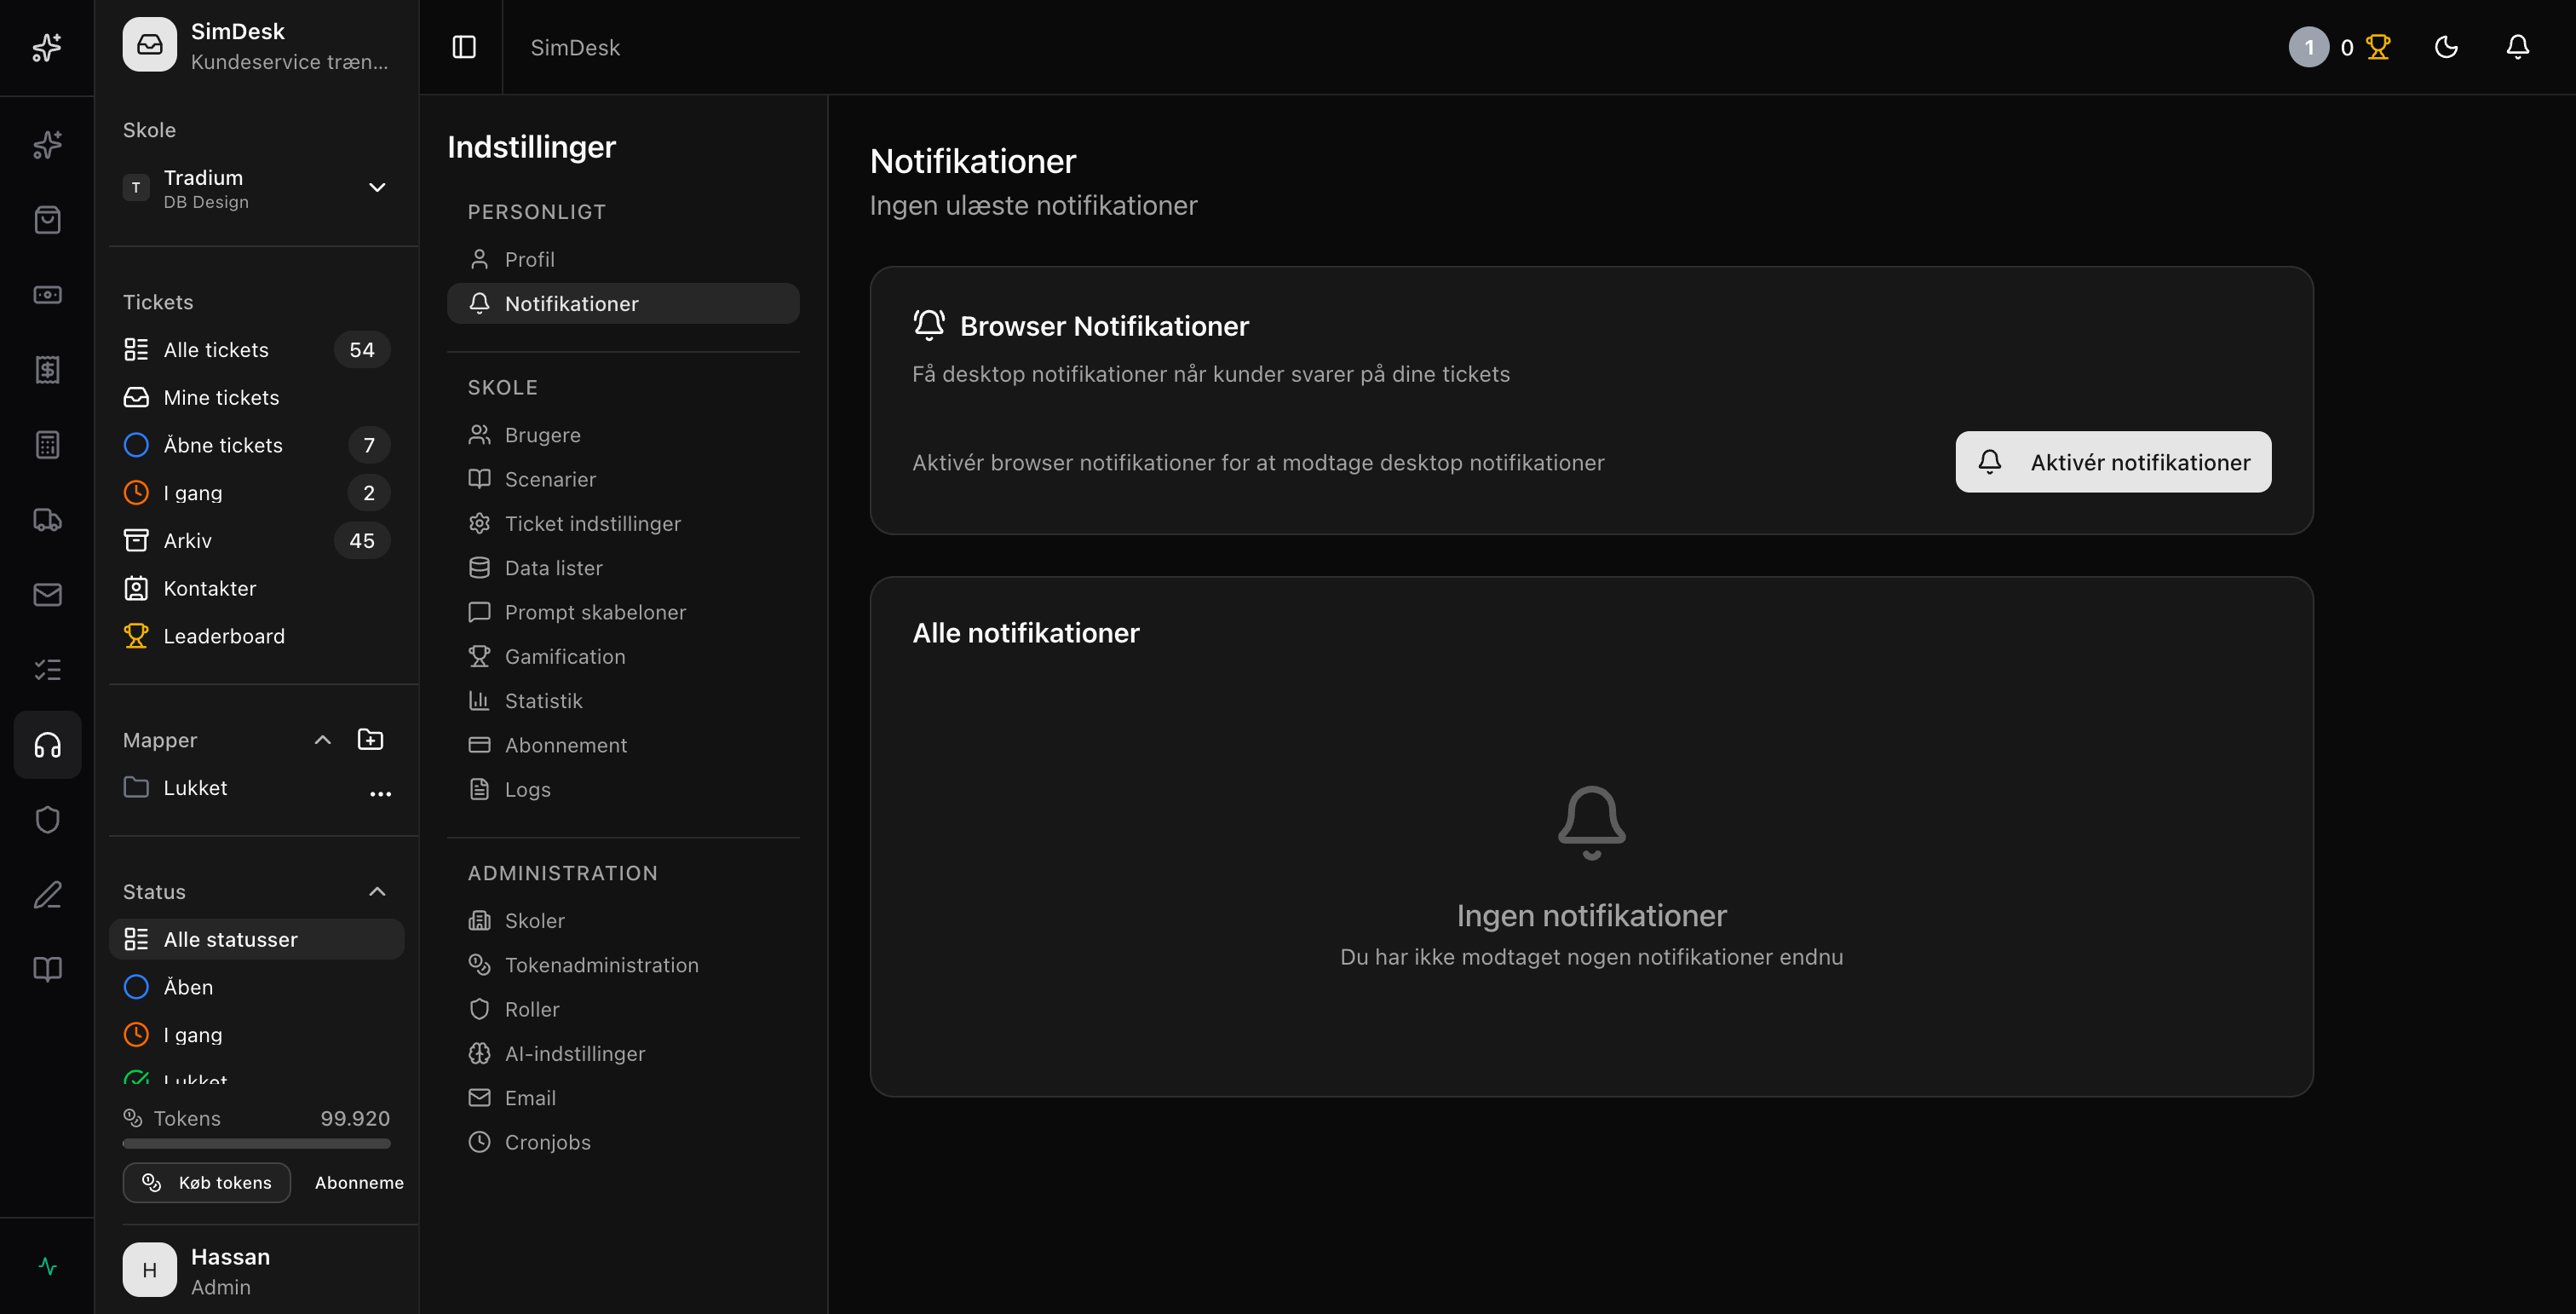
Task: Open the delivery truck icon in left rail
Action: tap(47, 520)
